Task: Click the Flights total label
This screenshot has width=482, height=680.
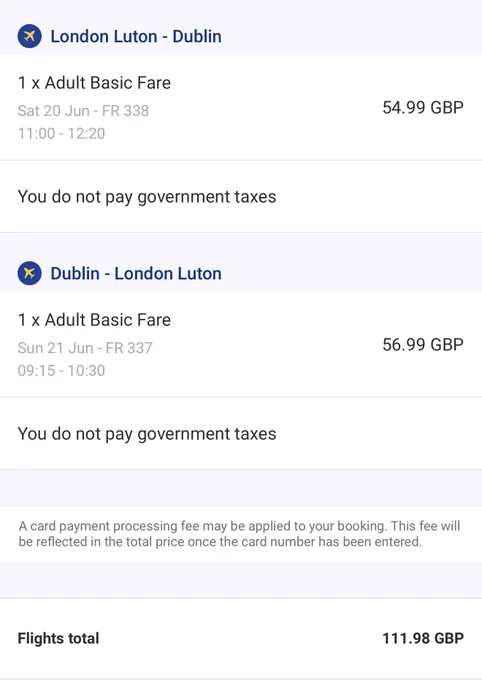Action: pyautogui.click(x=59, y=638)
